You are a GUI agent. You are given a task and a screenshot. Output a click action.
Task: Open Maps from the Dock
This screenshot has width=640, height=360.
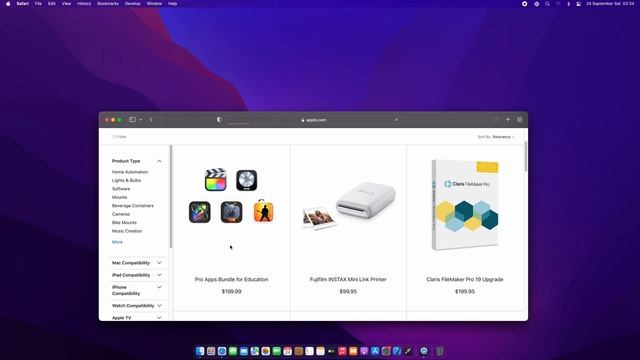tap(255, 351)
